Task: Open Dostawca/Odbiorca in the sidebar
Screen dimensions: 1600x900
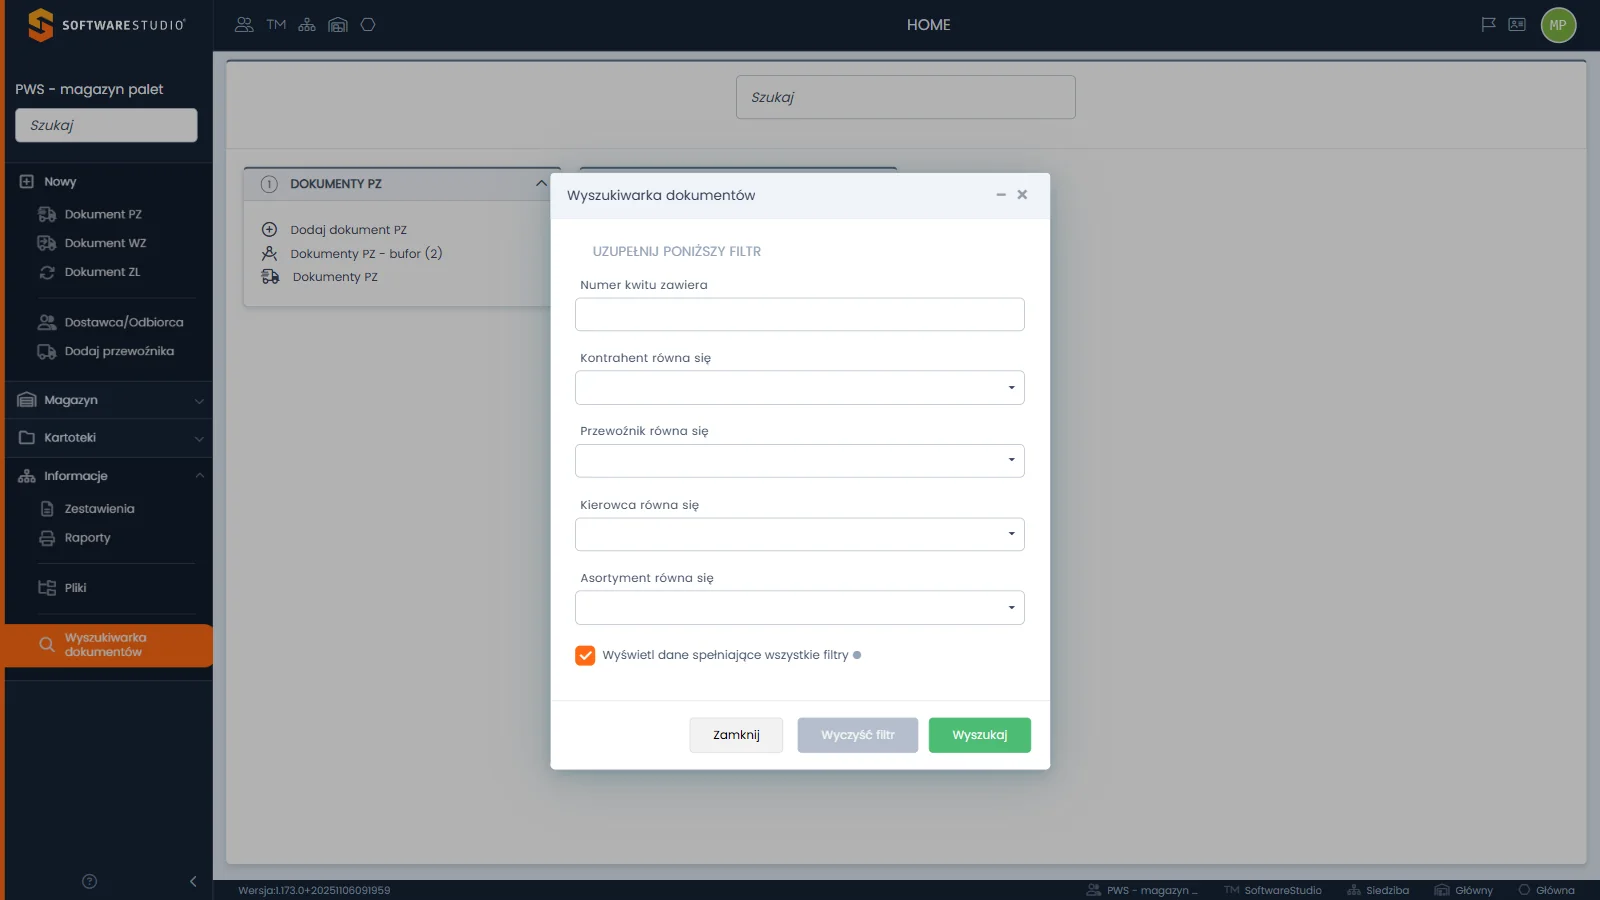Action: [x=124, y=322]
